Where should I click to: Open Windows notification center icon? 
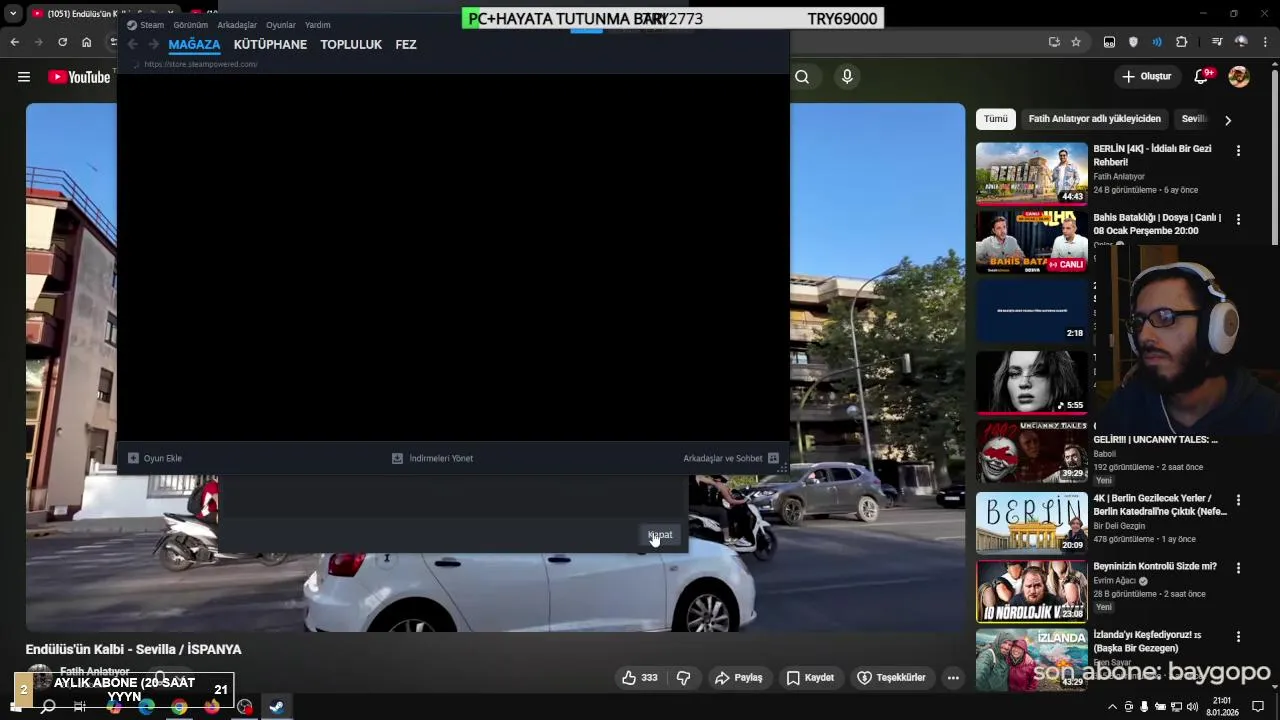click(x=1258, y=707)
